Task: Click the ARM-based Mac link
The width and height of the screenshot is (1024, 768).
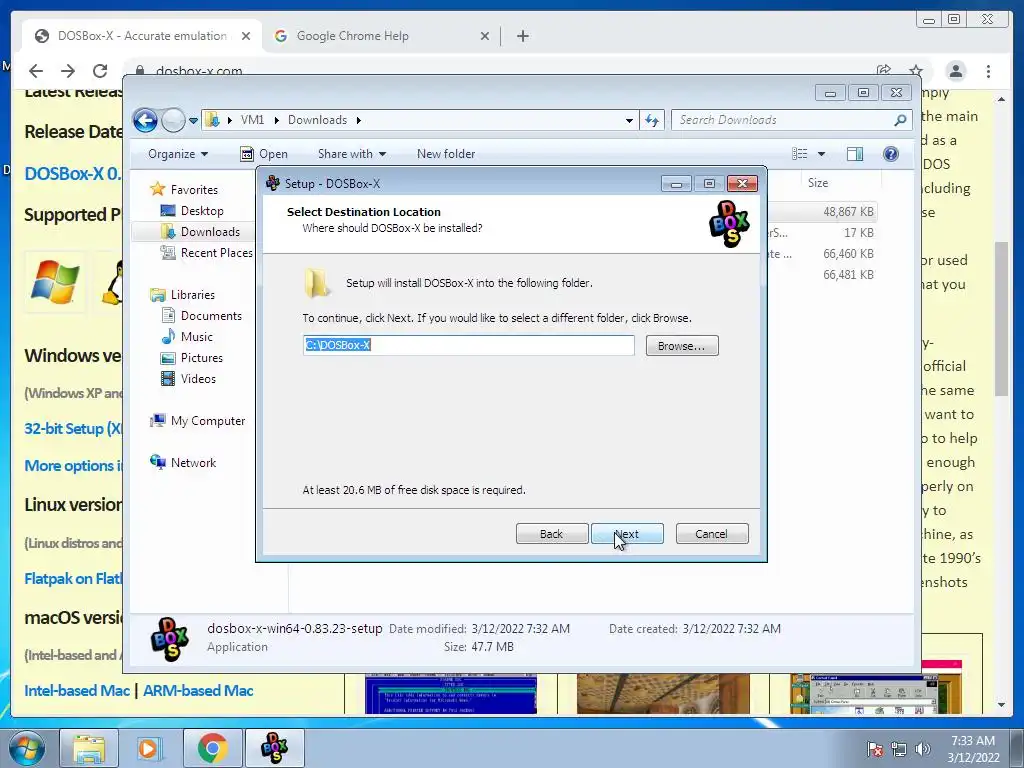Action: point(198,691)
